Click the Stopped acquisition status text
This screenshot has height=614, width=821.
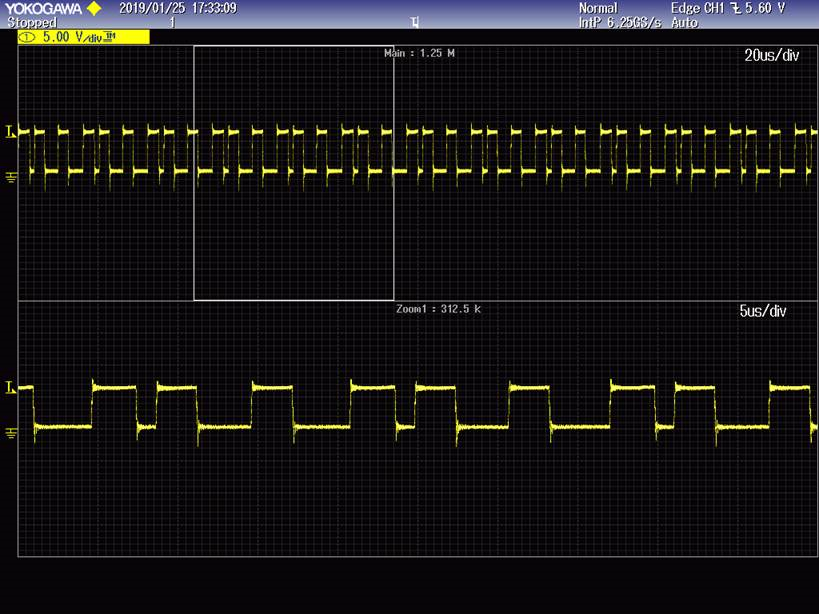tap(31, 23)
